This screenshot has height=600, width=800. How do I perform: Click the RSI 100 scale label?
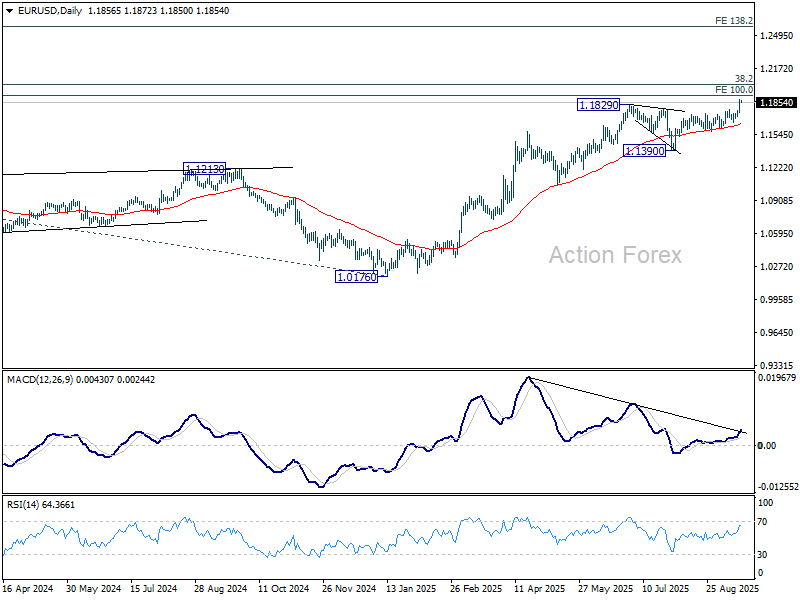tap(765, 503)
